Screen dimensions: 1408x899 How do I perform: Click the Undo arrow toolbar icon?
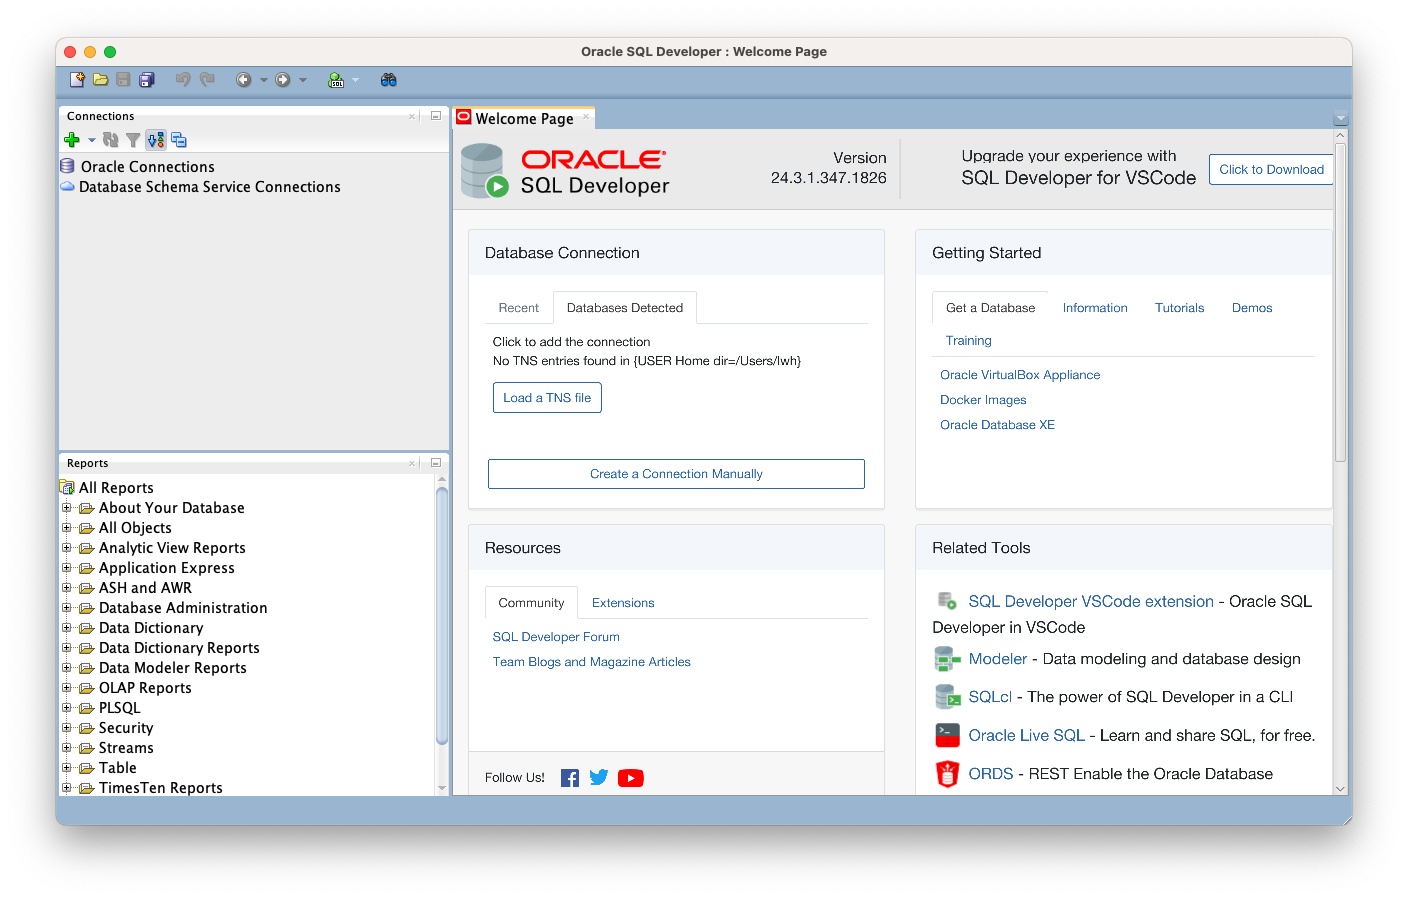[183, 80]
